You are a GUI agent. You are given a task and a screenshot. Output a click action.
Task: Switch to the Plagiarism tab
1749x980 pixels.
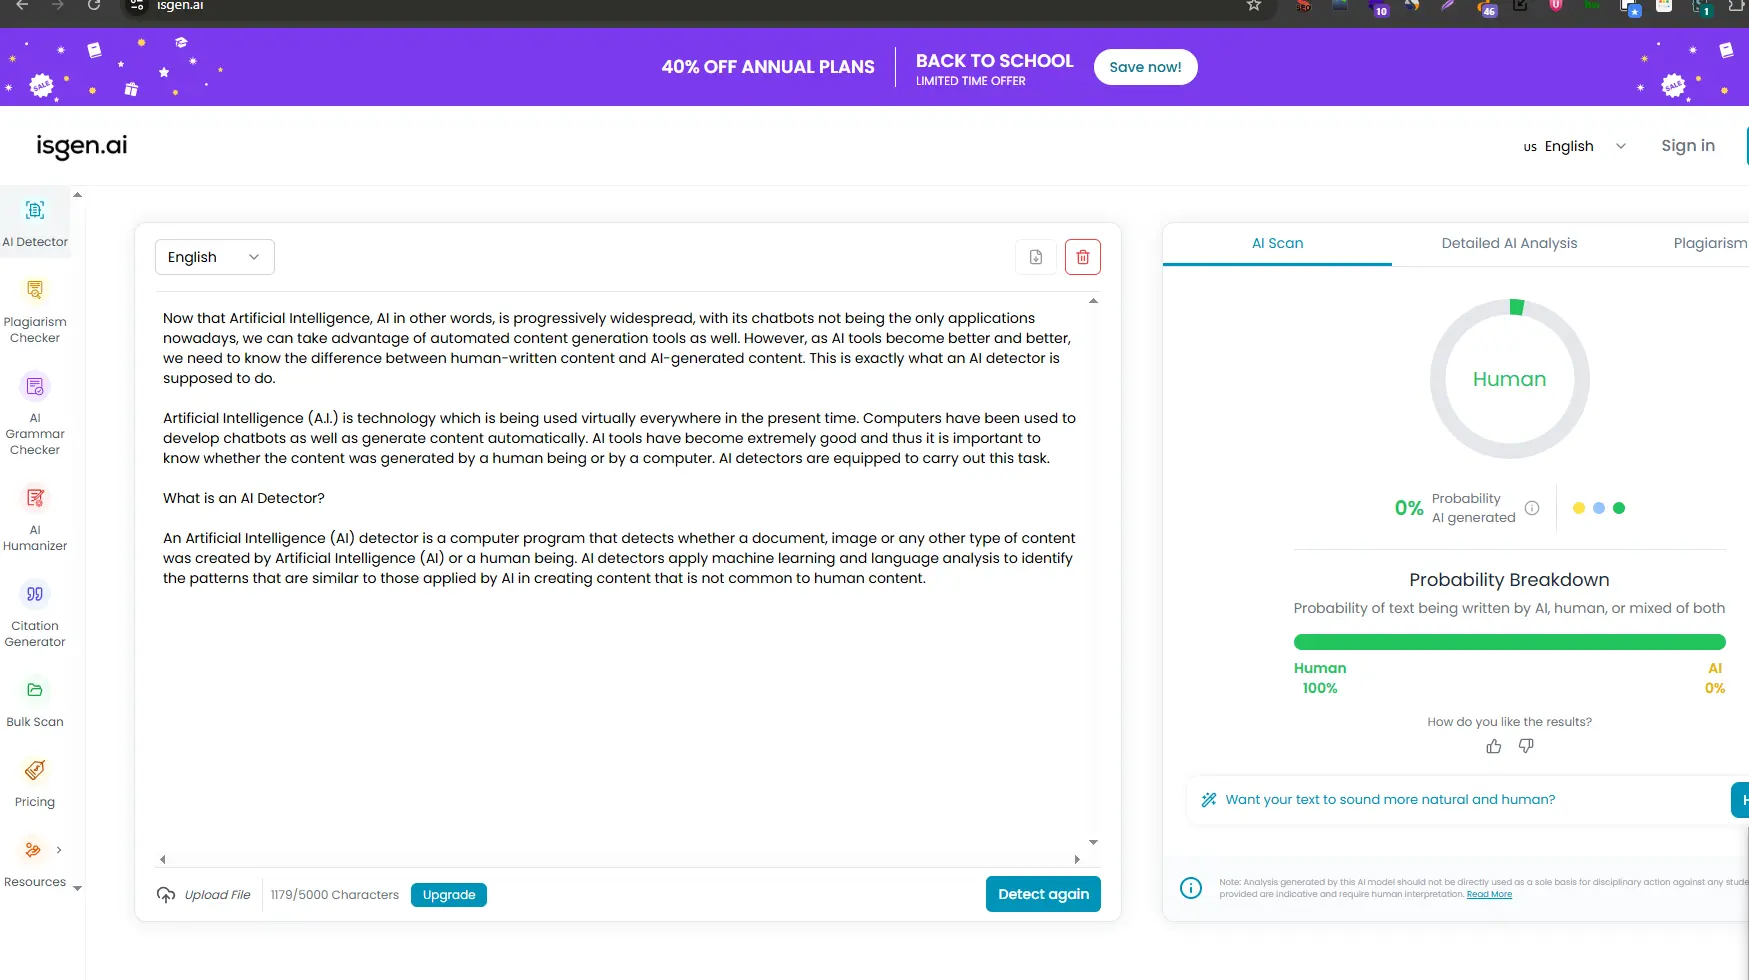coord(1709,243)
